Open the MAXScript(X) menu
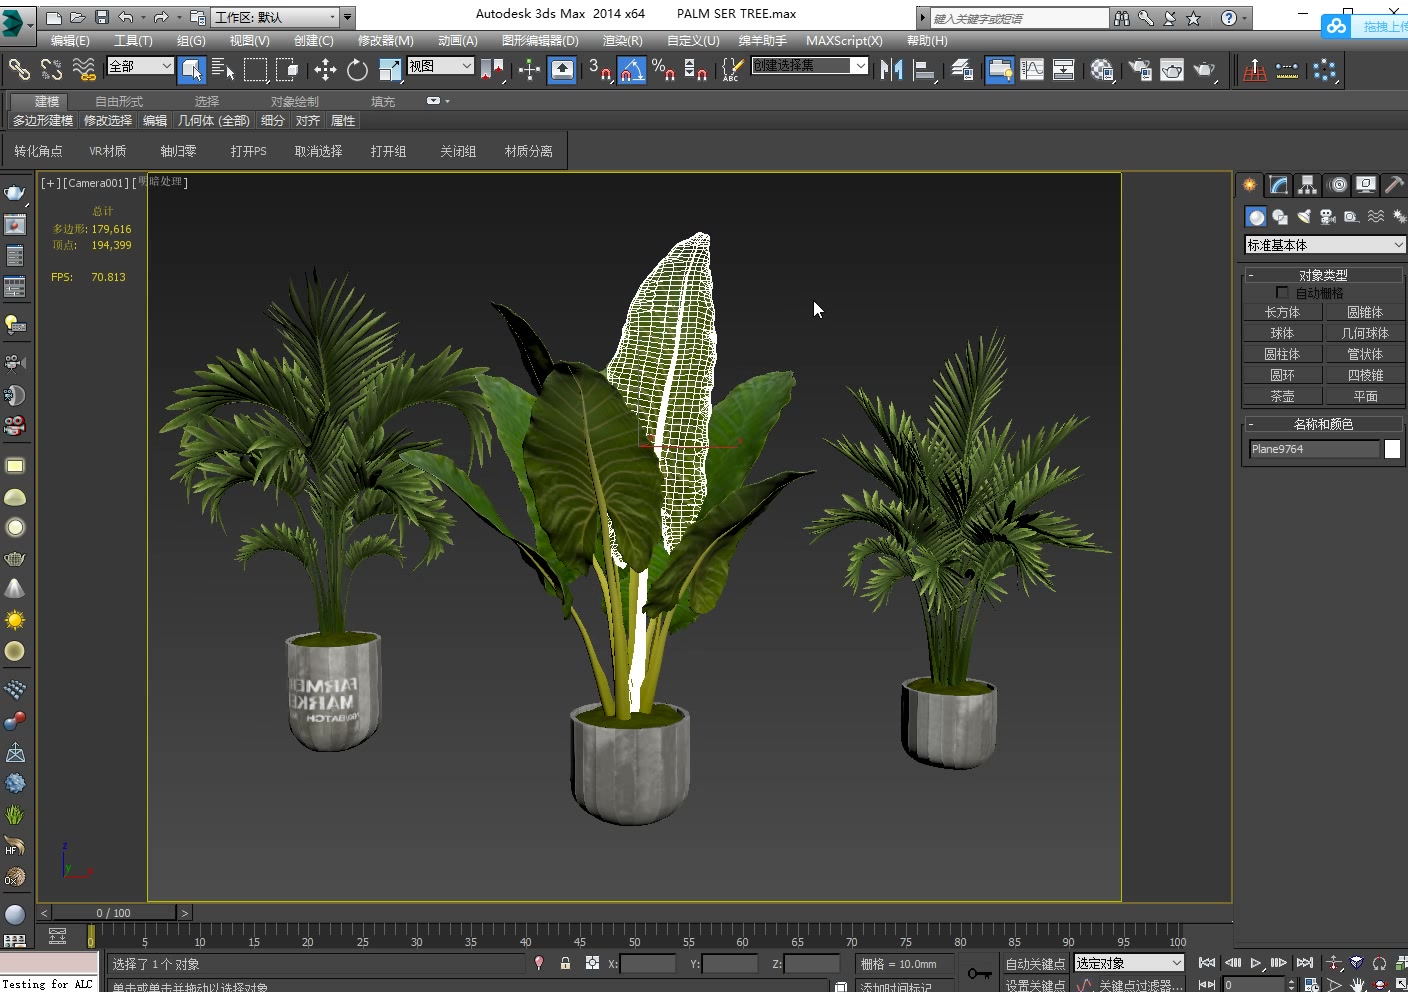The height and width of the screenshot is (992, 1408). 844,41
